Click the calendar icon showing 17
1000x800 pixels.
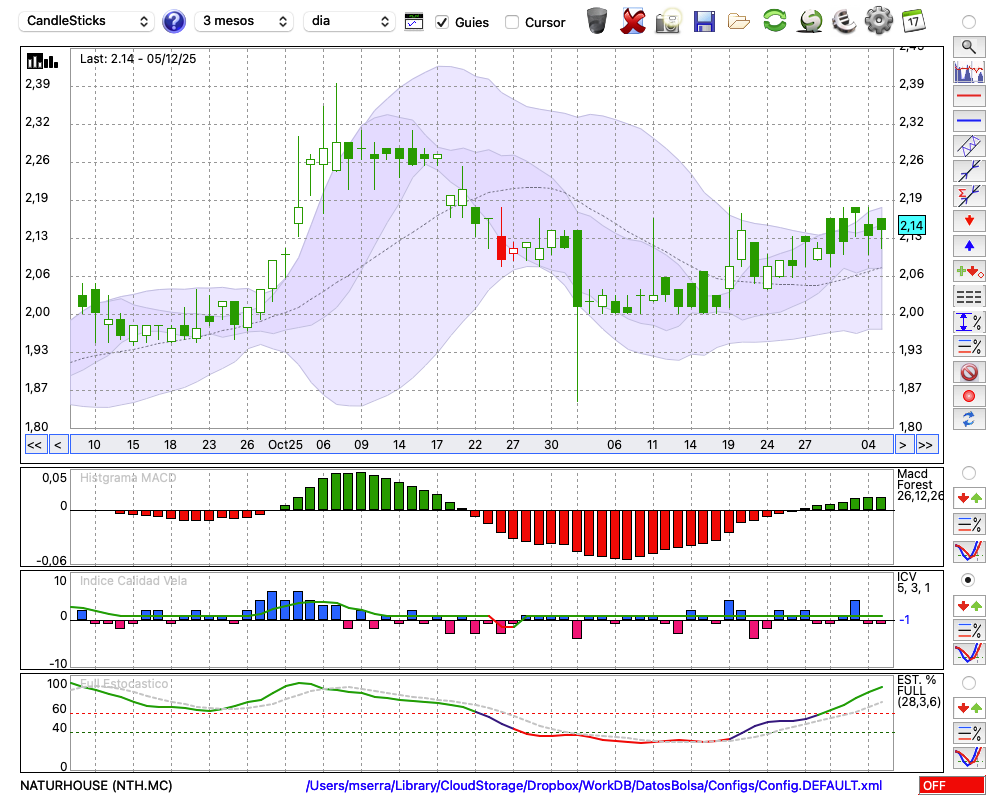[913, 21]
